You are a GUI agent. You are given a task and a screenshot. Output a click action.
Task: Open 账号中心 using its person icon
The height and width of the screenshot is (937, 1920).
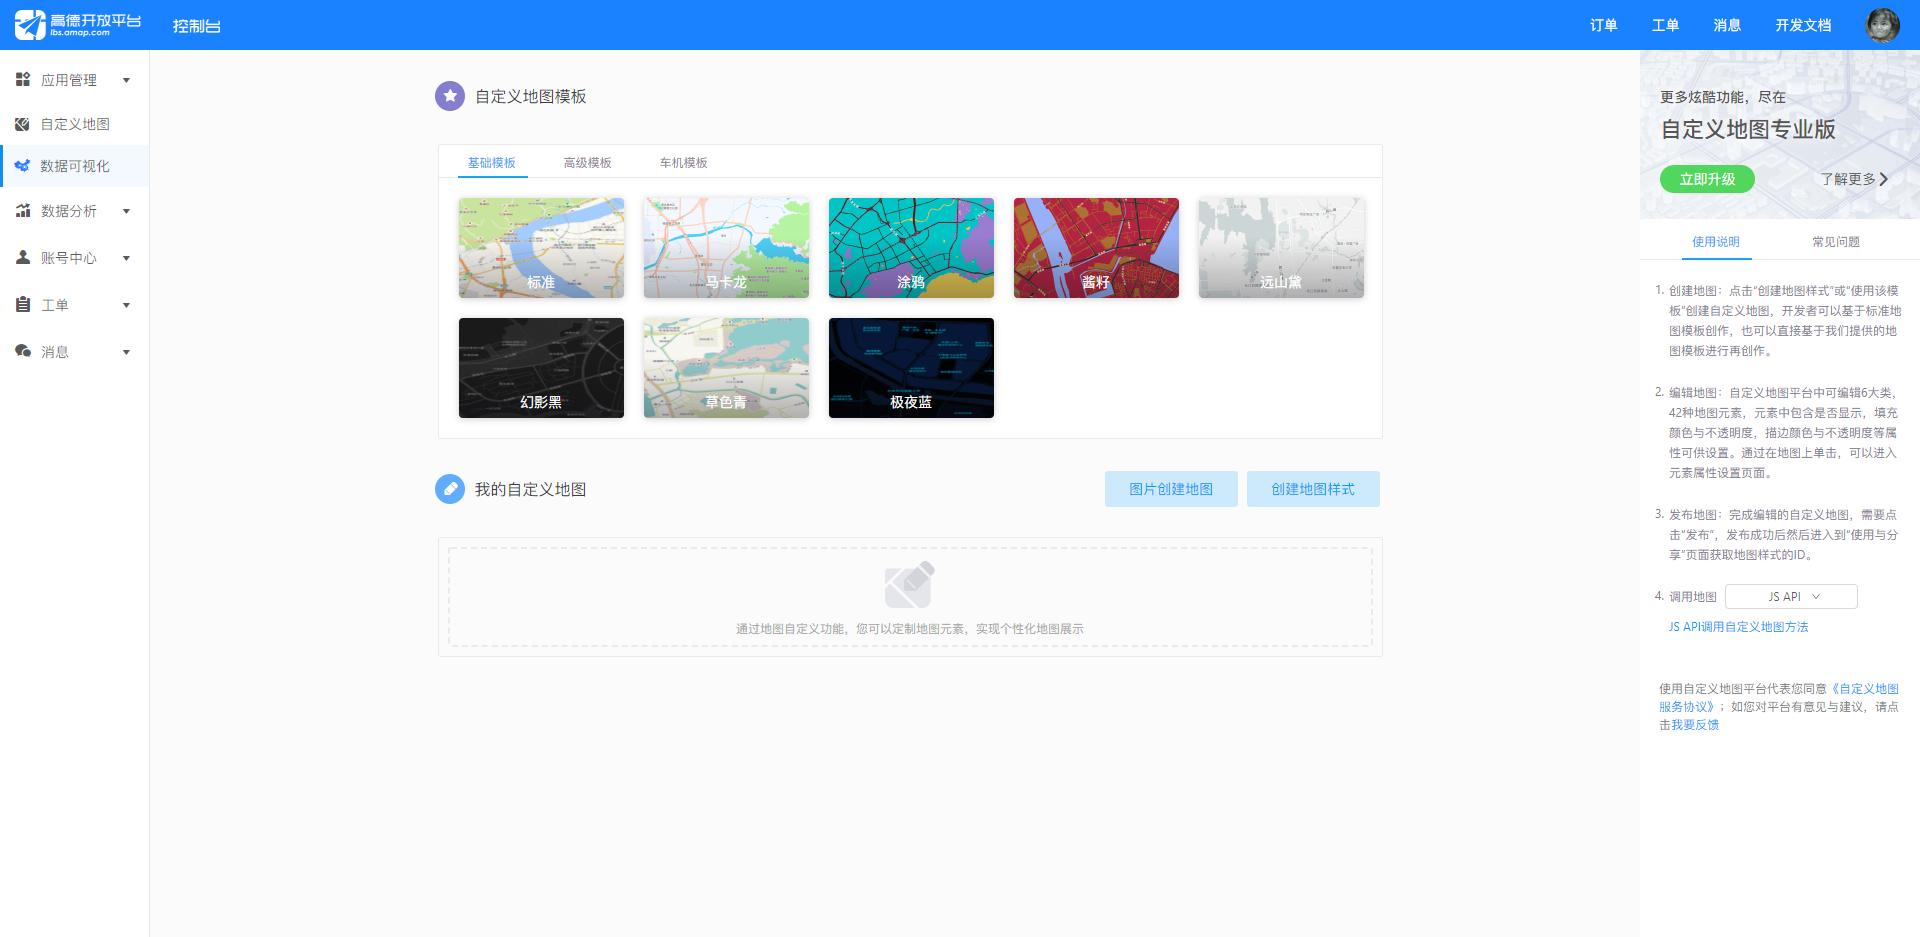[22, 257]
